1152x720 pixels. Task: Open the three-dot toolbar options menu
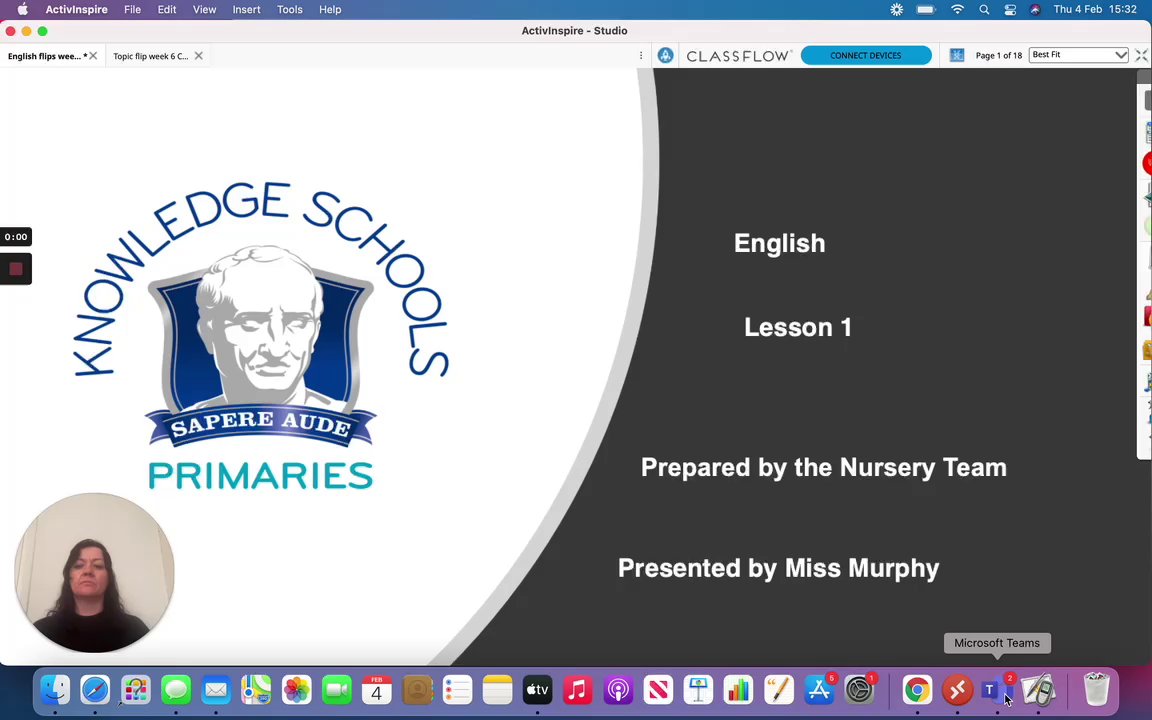(641, 55)
